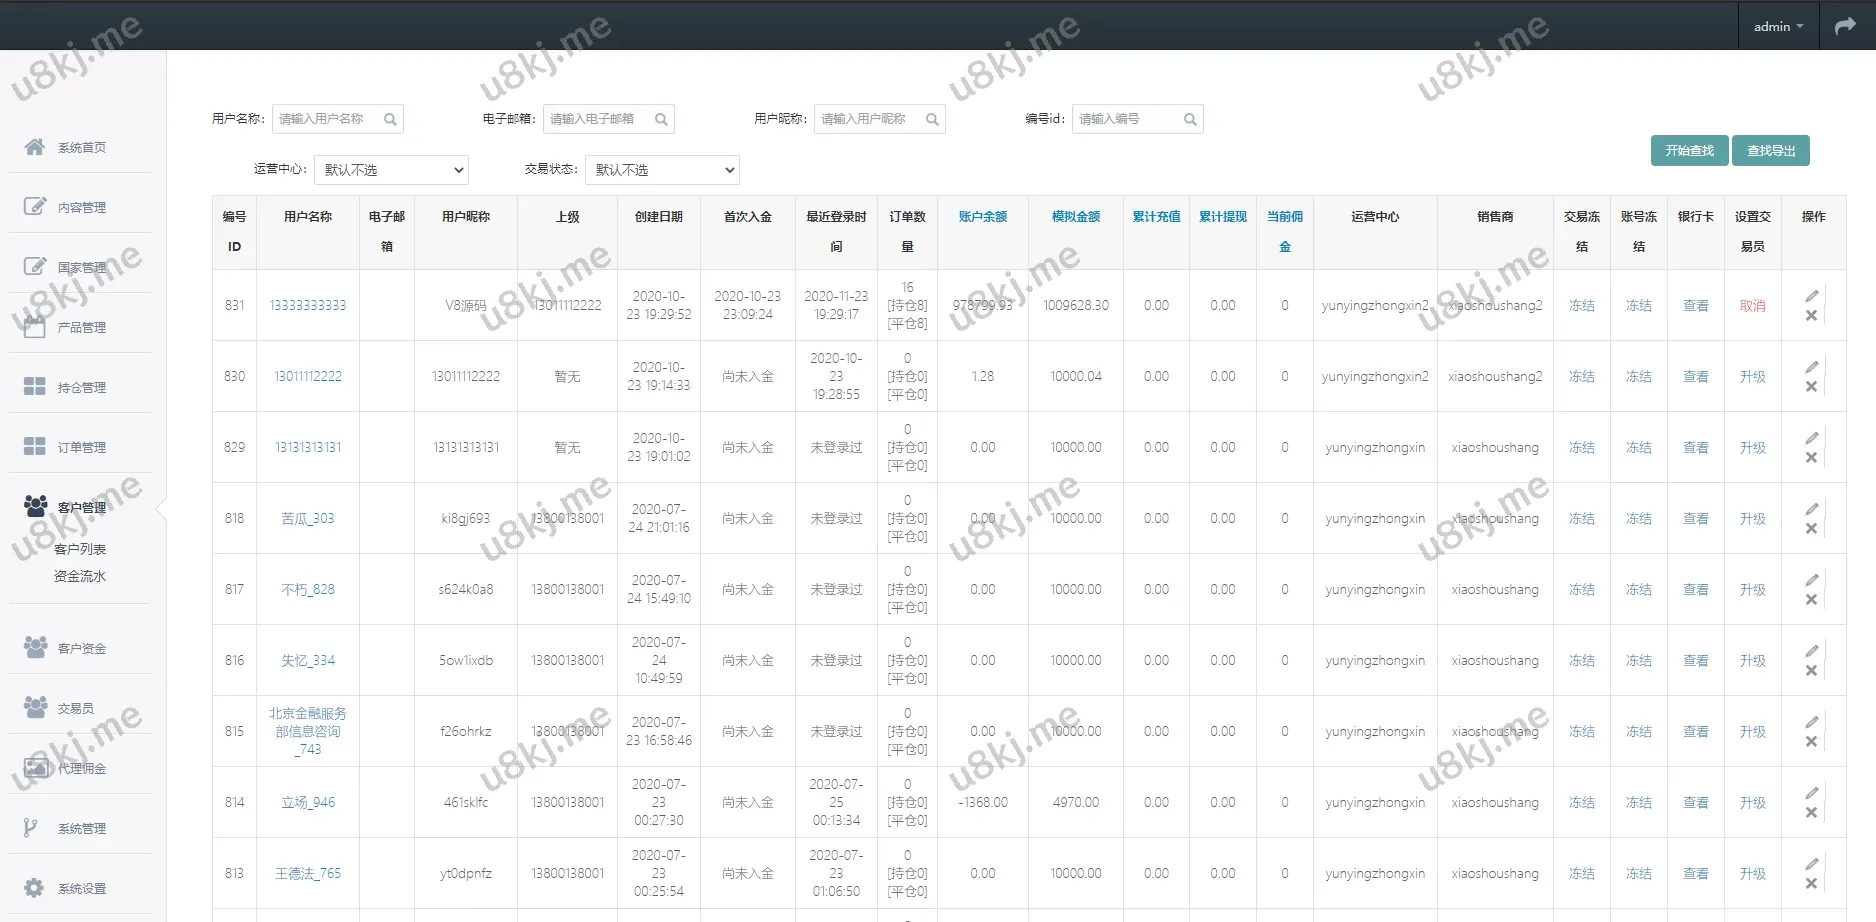
Task: Click the 持仓管理 grid icon
Action: click(36, 387)
